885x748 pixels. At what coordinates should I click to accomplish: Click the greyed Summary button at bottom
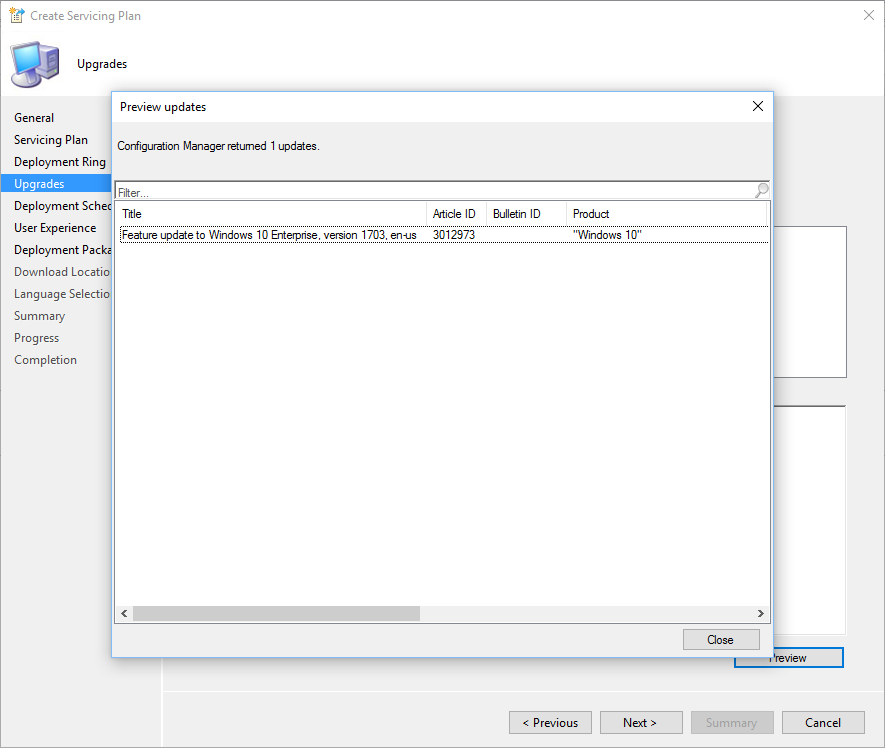coord(732,723)
